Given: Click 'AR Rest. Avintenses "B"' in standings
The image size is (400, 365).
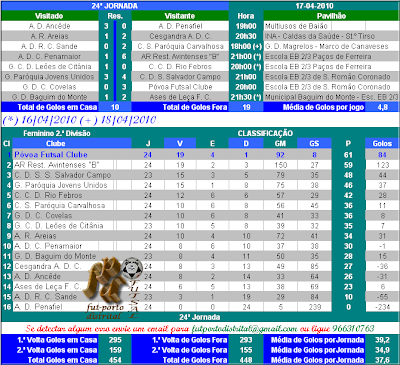Looking at the screenshot, I should [57, 165].
